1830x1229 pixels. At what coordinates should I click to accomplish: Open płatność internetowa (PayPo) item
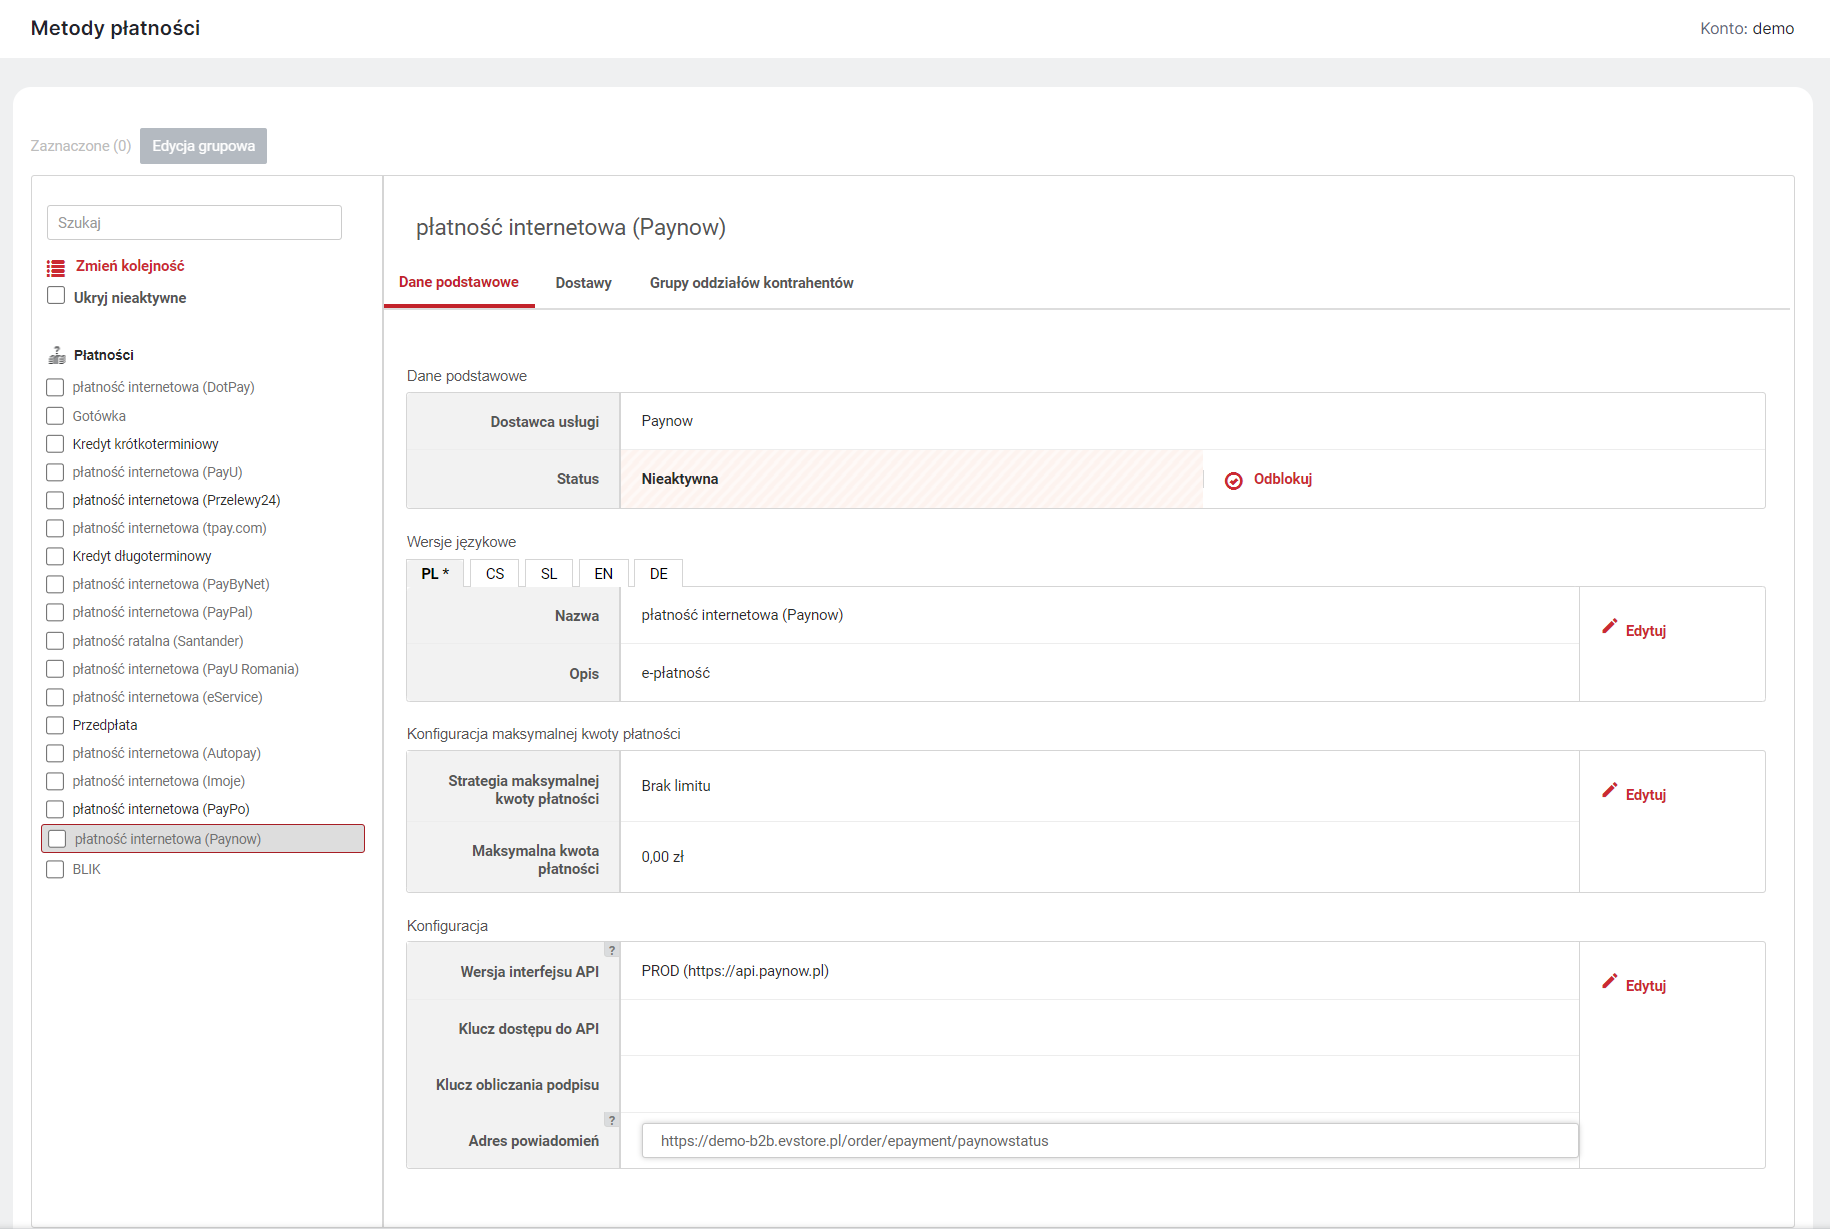click(x=161, y=809)
